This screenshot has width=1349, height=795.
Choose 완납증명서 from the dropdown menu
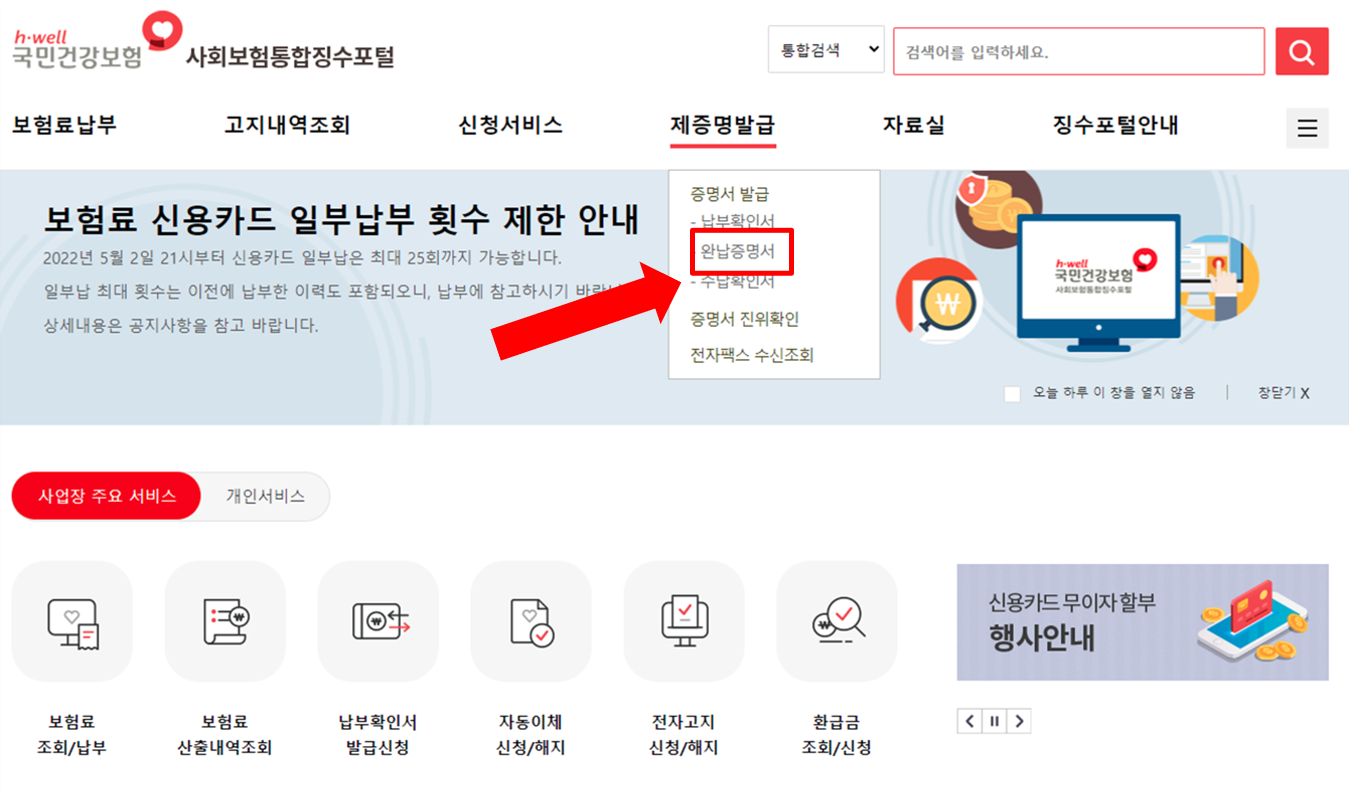click(x=738, y=253)
